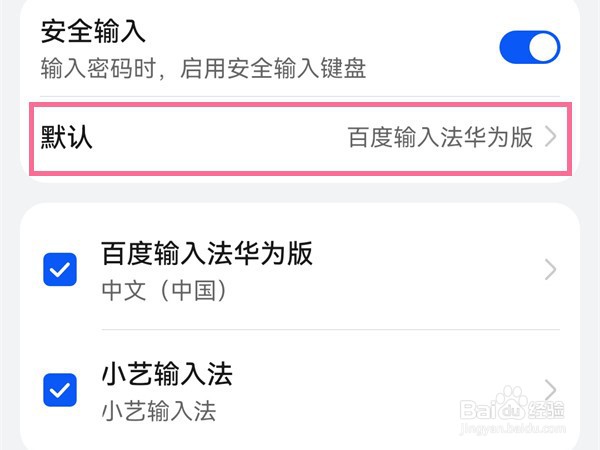600x450 pixels.
Task: Uncheck the 小艺输入法 checkbox
Action: tap(60, 390)
